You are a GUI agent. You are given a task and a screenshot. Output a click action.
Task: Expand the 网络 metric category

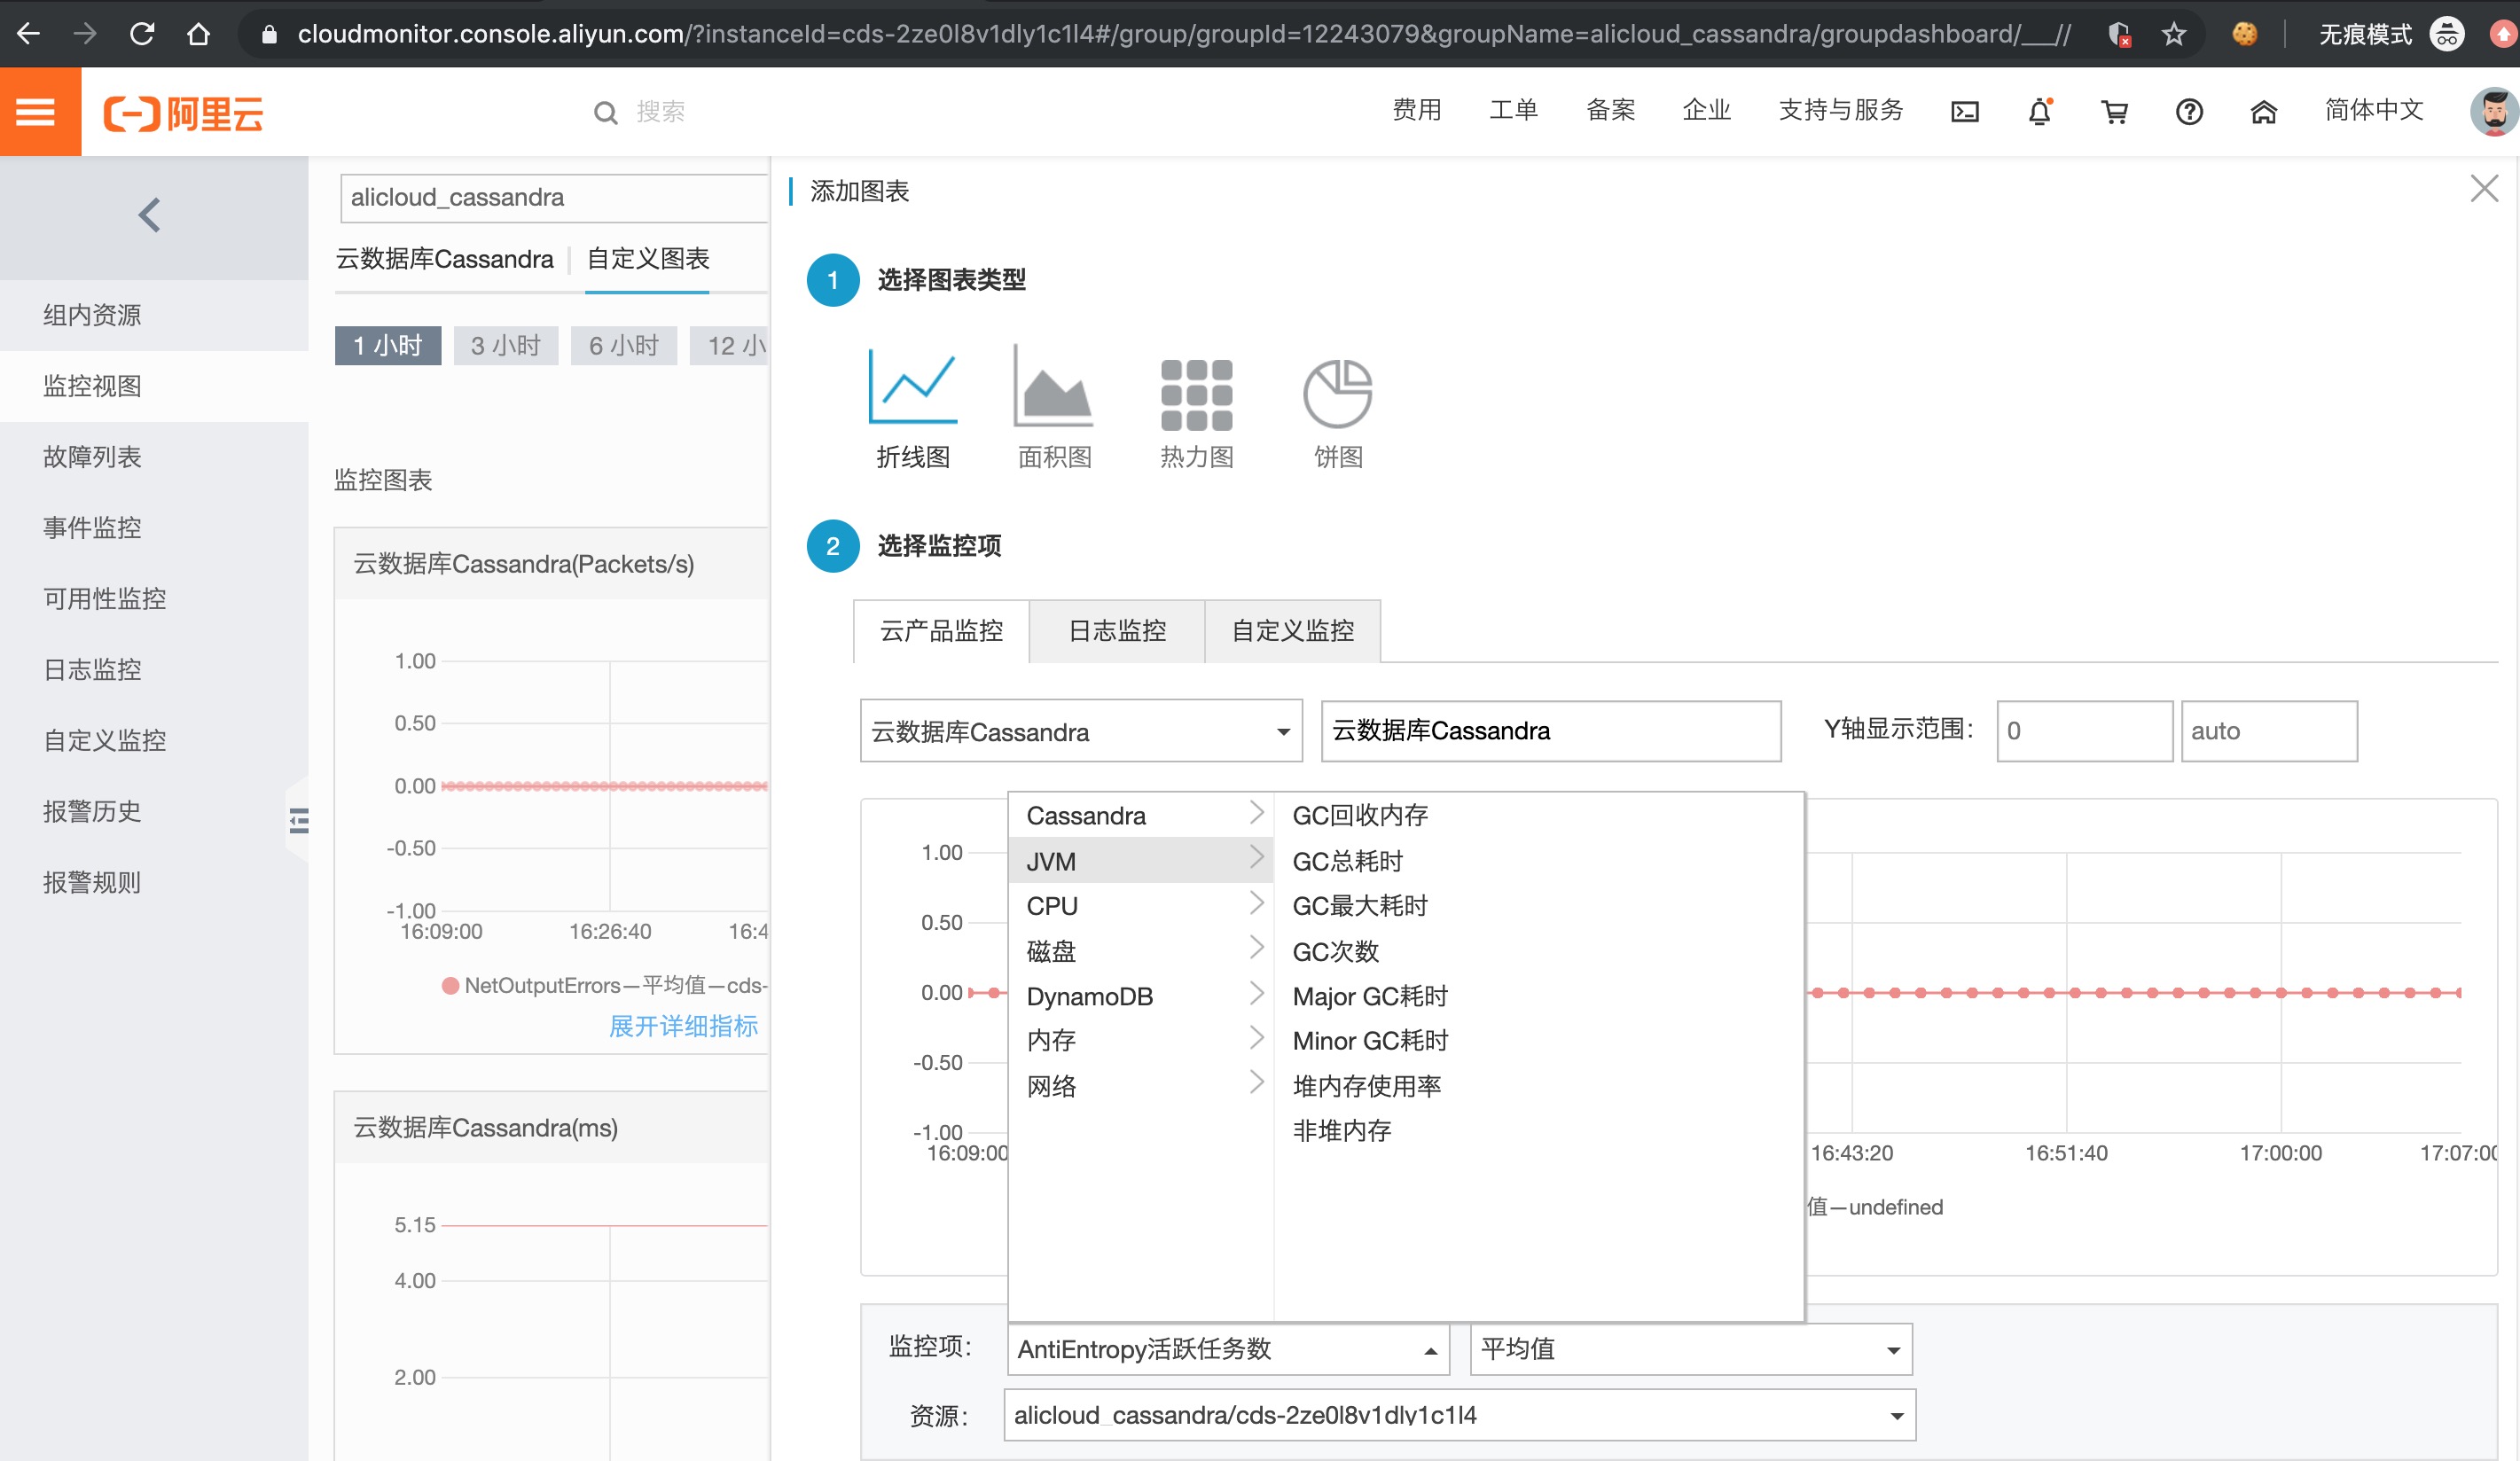(1141, 1086)
